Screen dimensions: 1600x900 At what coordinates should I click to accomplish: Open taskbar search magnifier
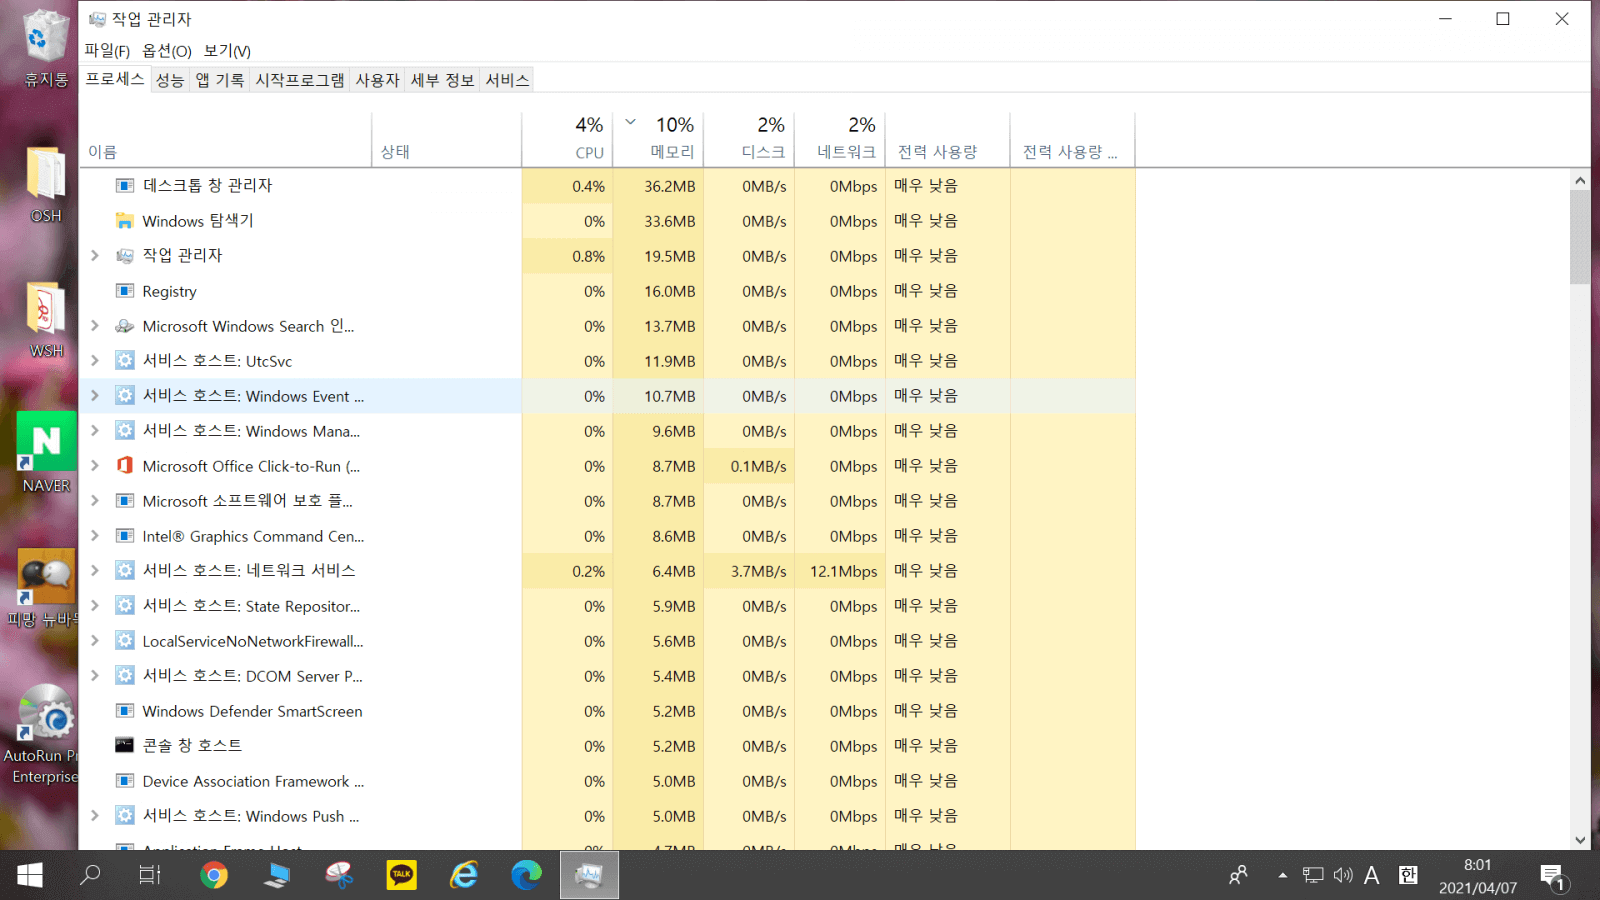90,876
